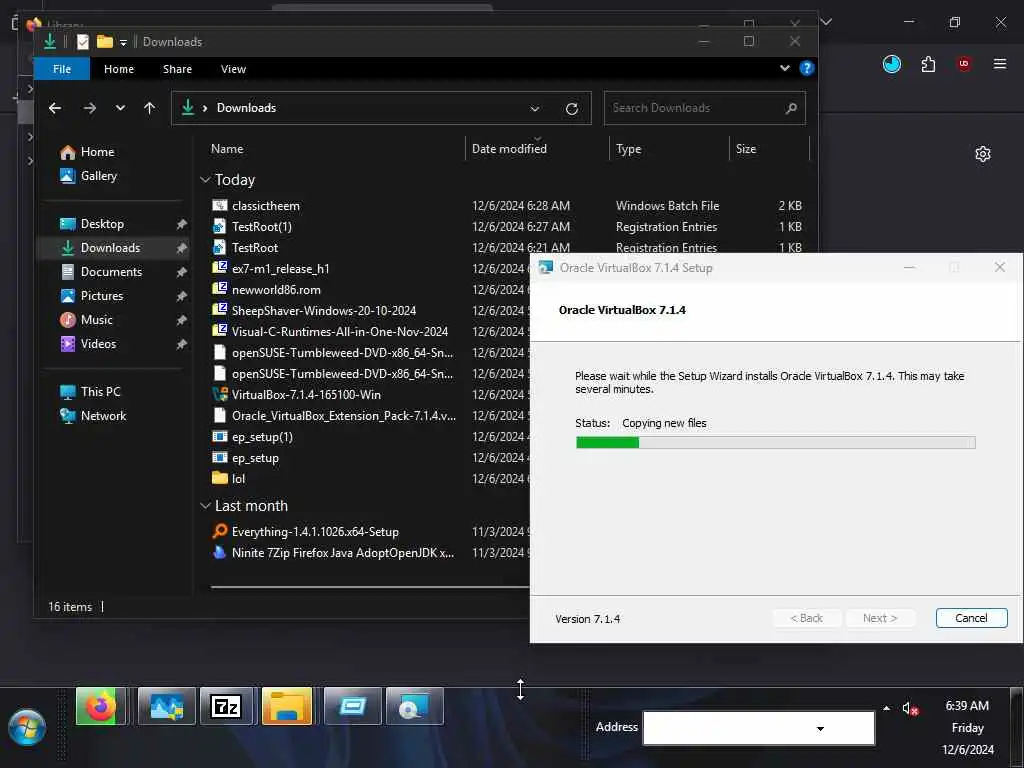
Task: Expand the address bar history dropdown
Action: [x=535, y=108]
